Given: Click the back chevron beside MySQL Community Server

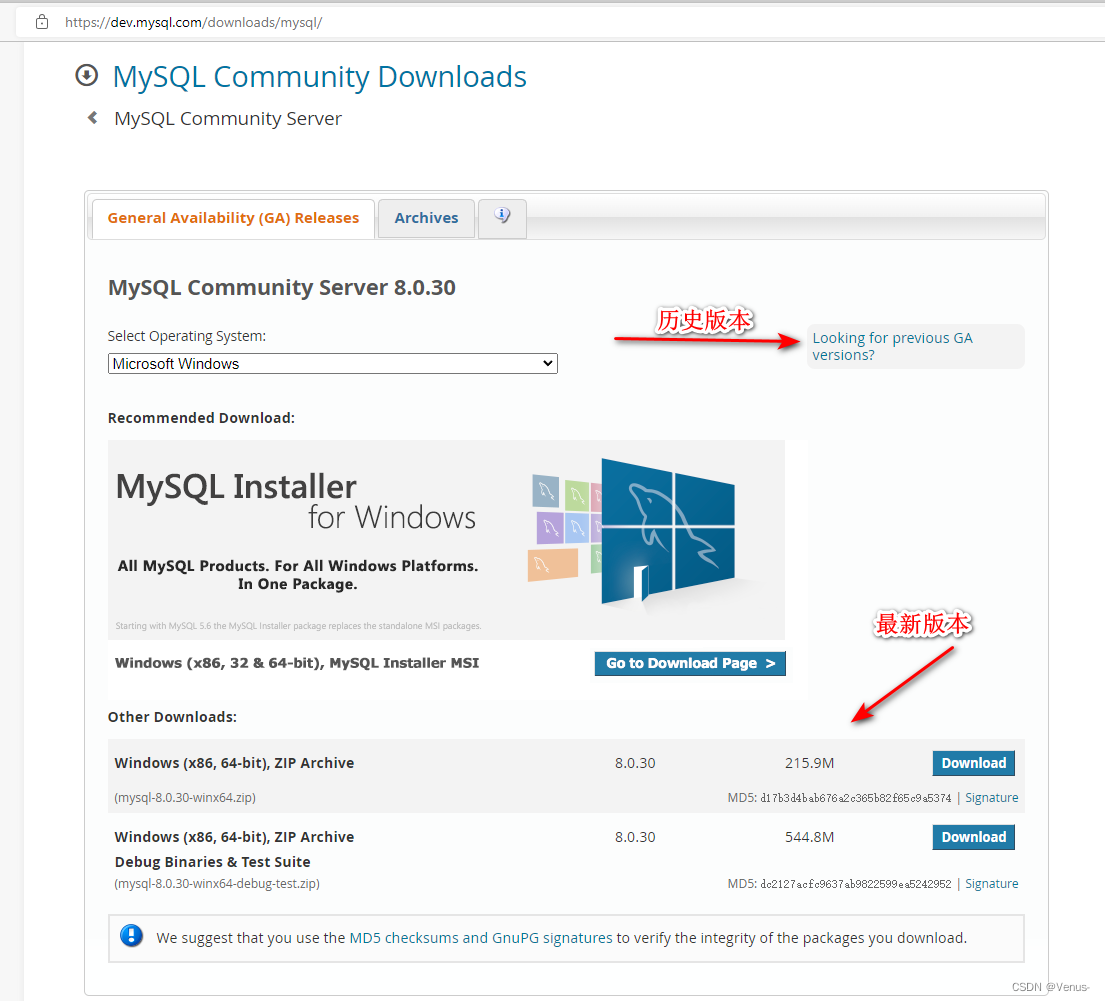Looking at the screenshot, I should pyautogui.click(x=92, y=118).
